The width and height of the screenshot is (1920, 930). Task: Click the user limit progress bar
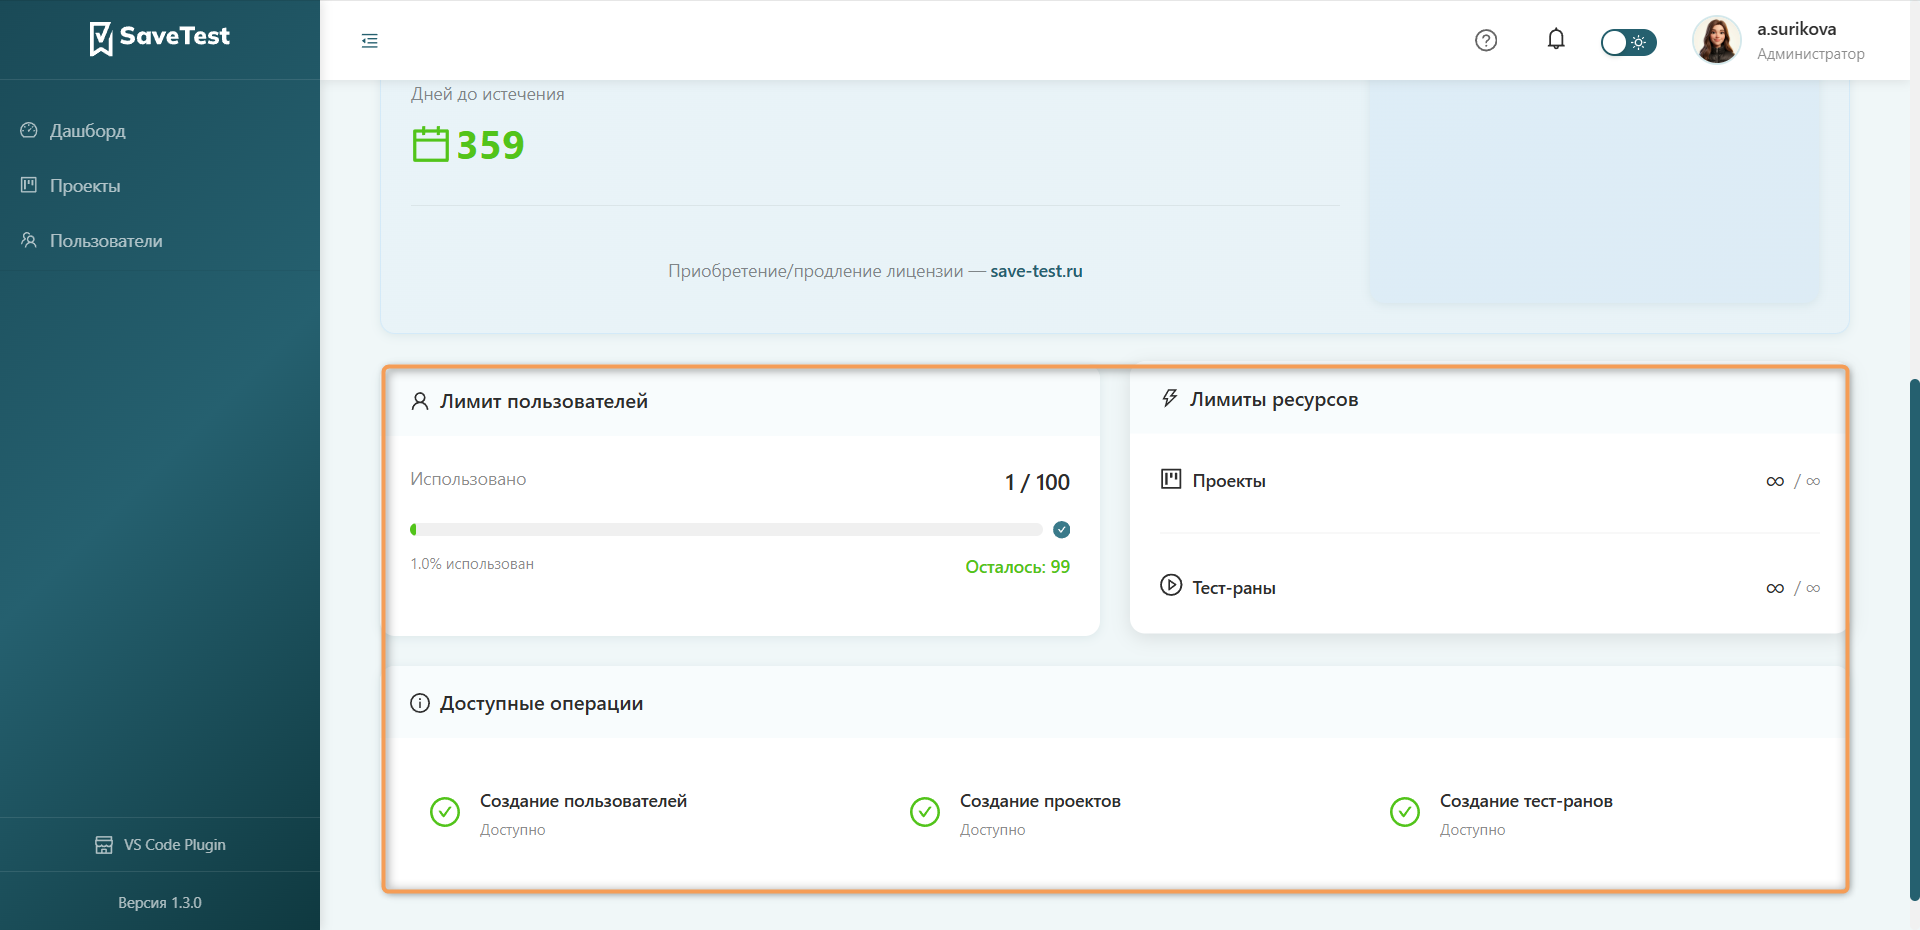point(726,530)
